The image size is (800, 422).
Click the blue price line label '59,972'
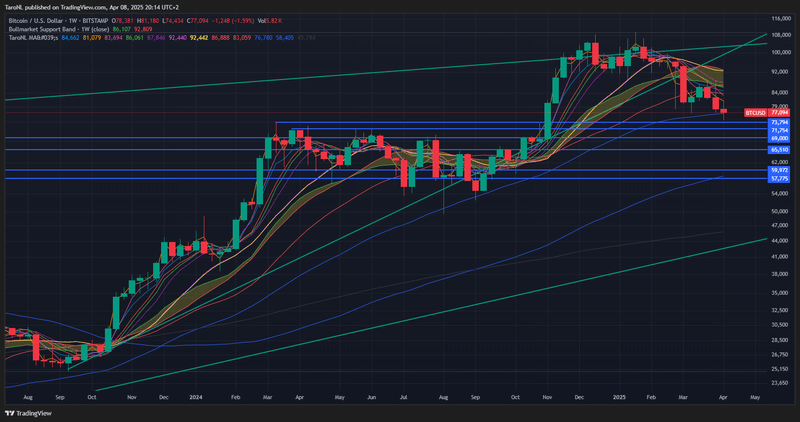(x=779, y=170)
